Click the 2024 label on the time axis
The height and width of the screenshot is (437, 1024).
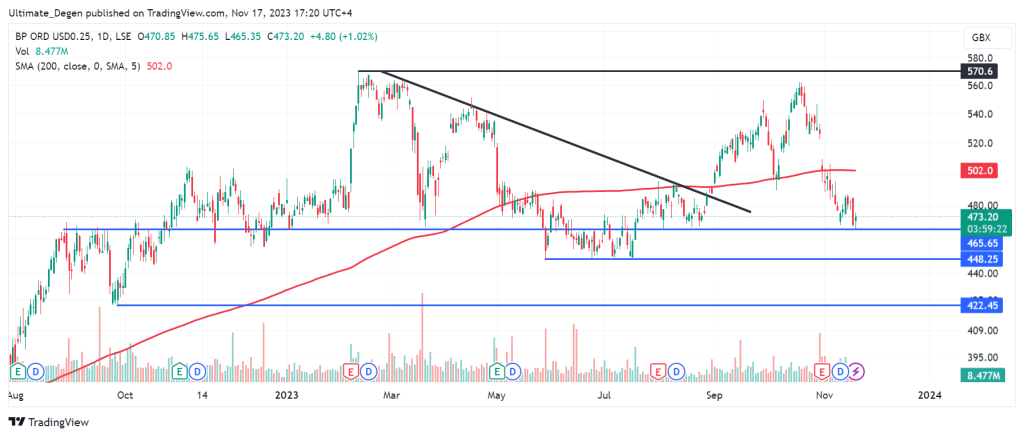[x=929, y=395]
